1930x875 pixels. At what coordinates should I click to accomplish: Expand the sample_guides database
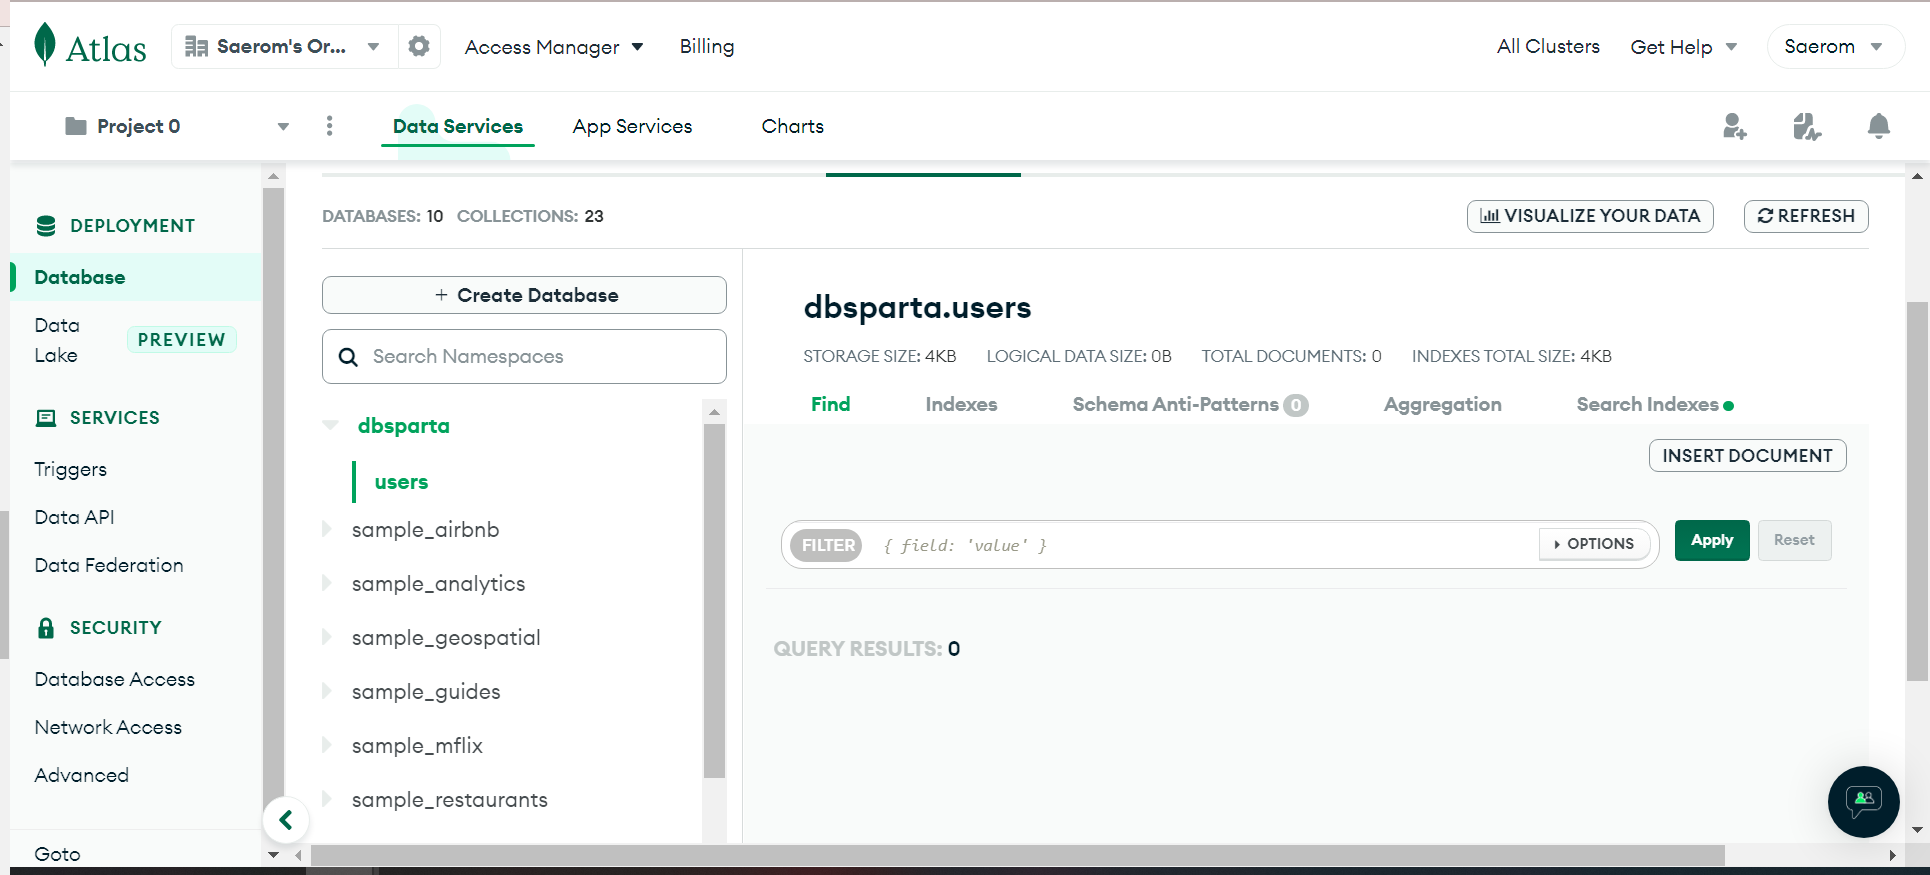point(326,691)
